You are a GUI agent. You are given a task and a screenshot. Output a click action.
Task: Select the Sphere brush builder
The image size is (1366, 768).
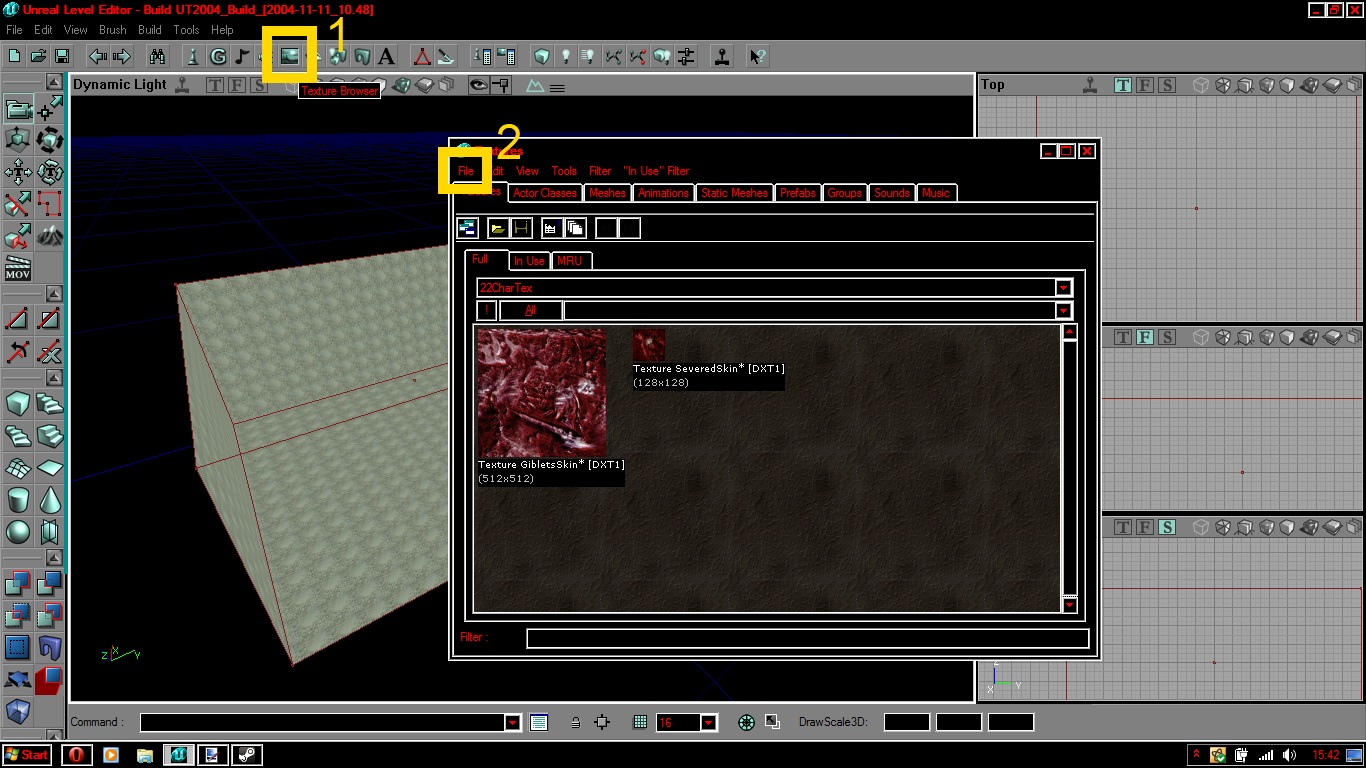tap(18, 532)
